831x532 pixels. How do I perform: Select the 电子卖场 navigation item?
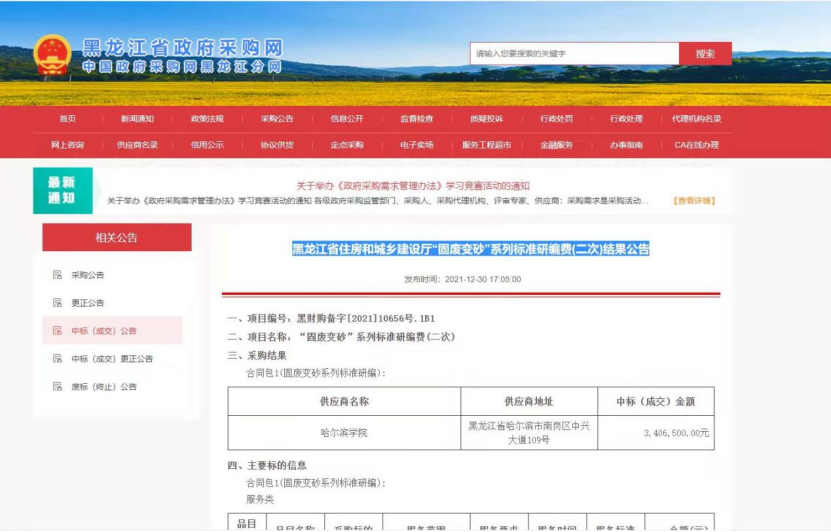[x=417, y=145]
